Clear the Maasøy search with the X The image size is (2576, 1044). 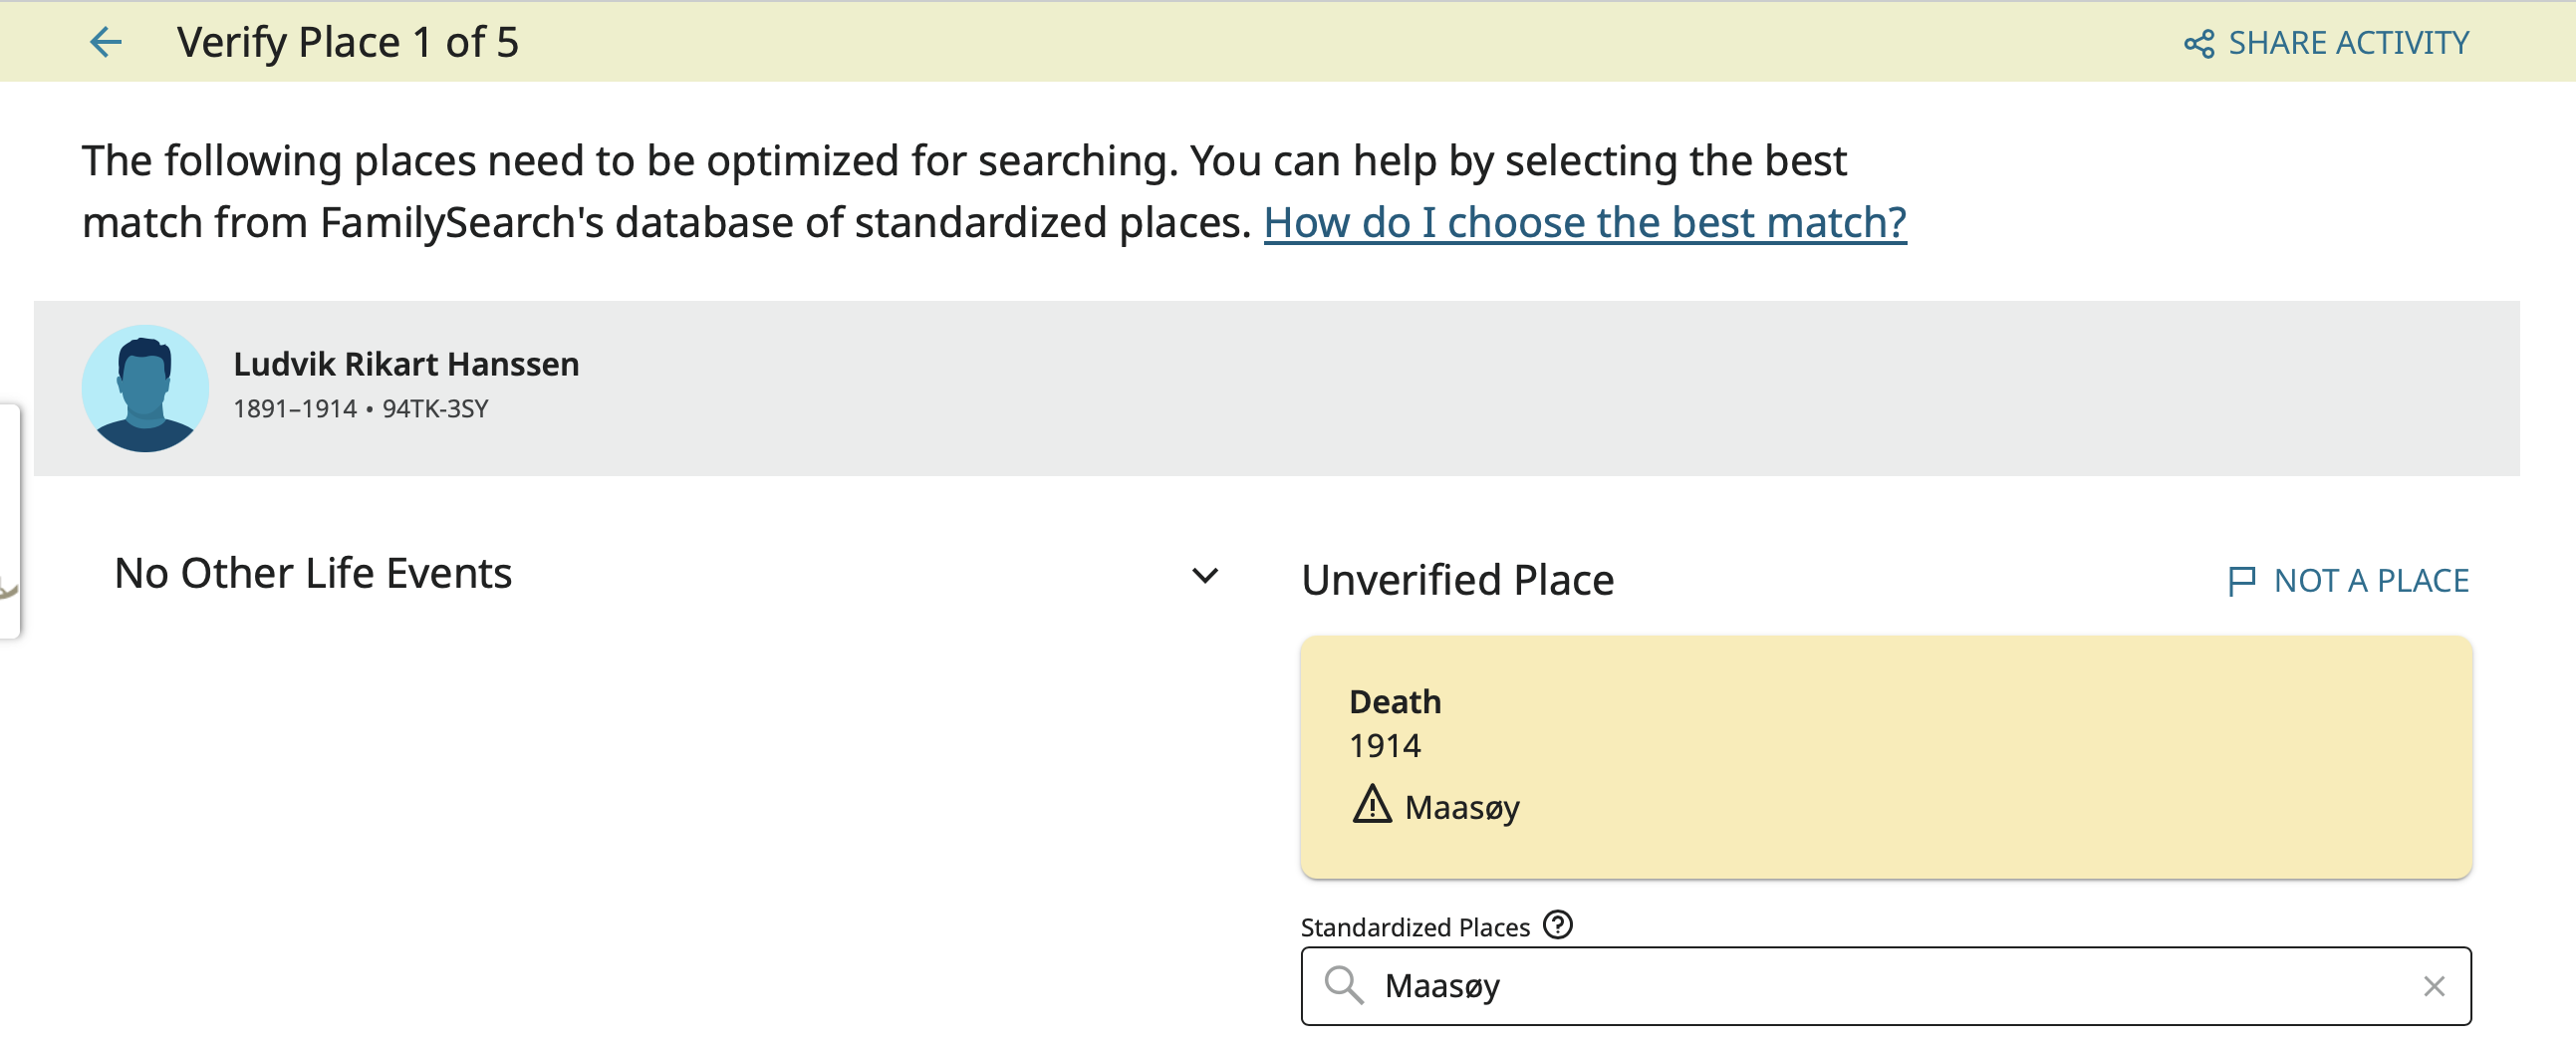click(2433, 986)
